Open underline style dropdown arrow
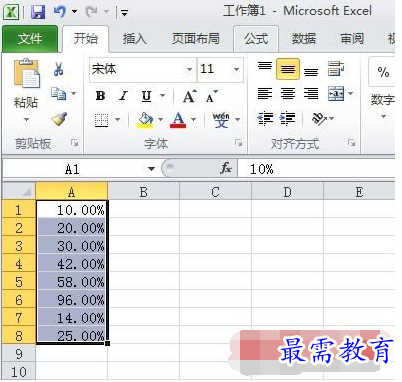402x382 pixels. 163,96
